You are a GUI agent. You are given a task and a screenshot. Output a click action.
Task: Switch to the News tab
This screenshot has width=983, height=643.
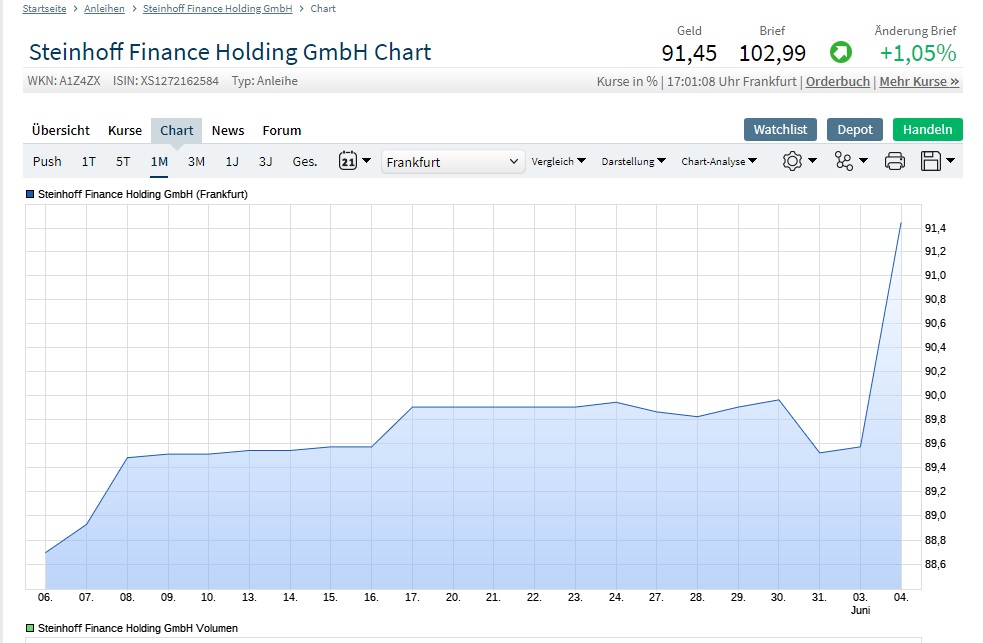pyautogui.click(x=227, y=130)
